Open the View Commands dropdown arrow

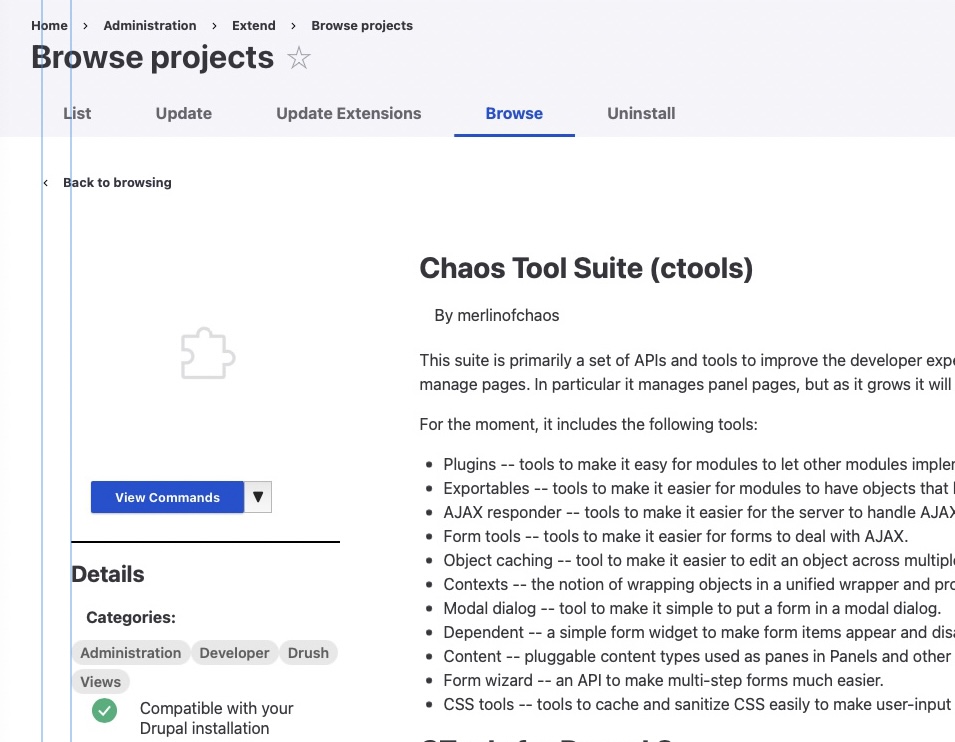[257, 497]
